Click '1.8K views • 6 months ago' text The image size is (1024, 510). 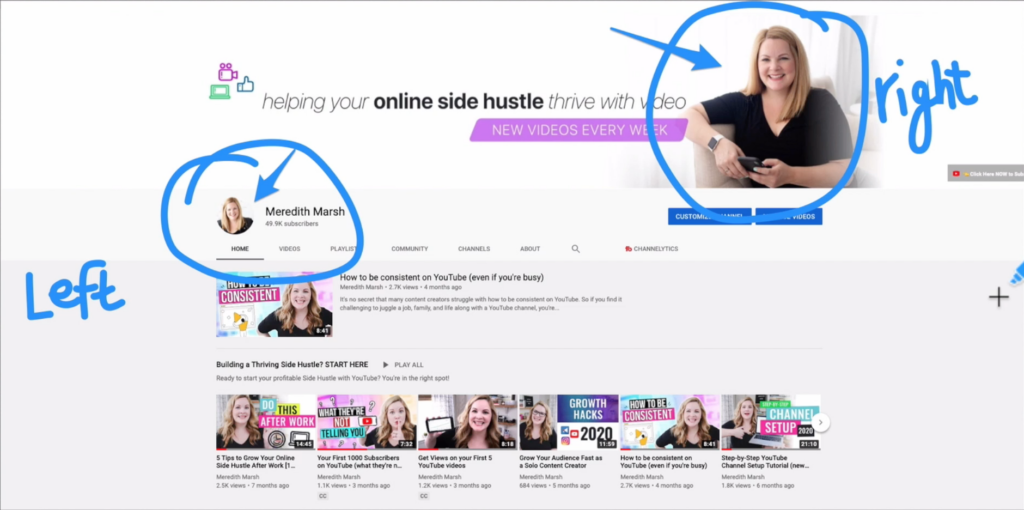pos(758,486)
